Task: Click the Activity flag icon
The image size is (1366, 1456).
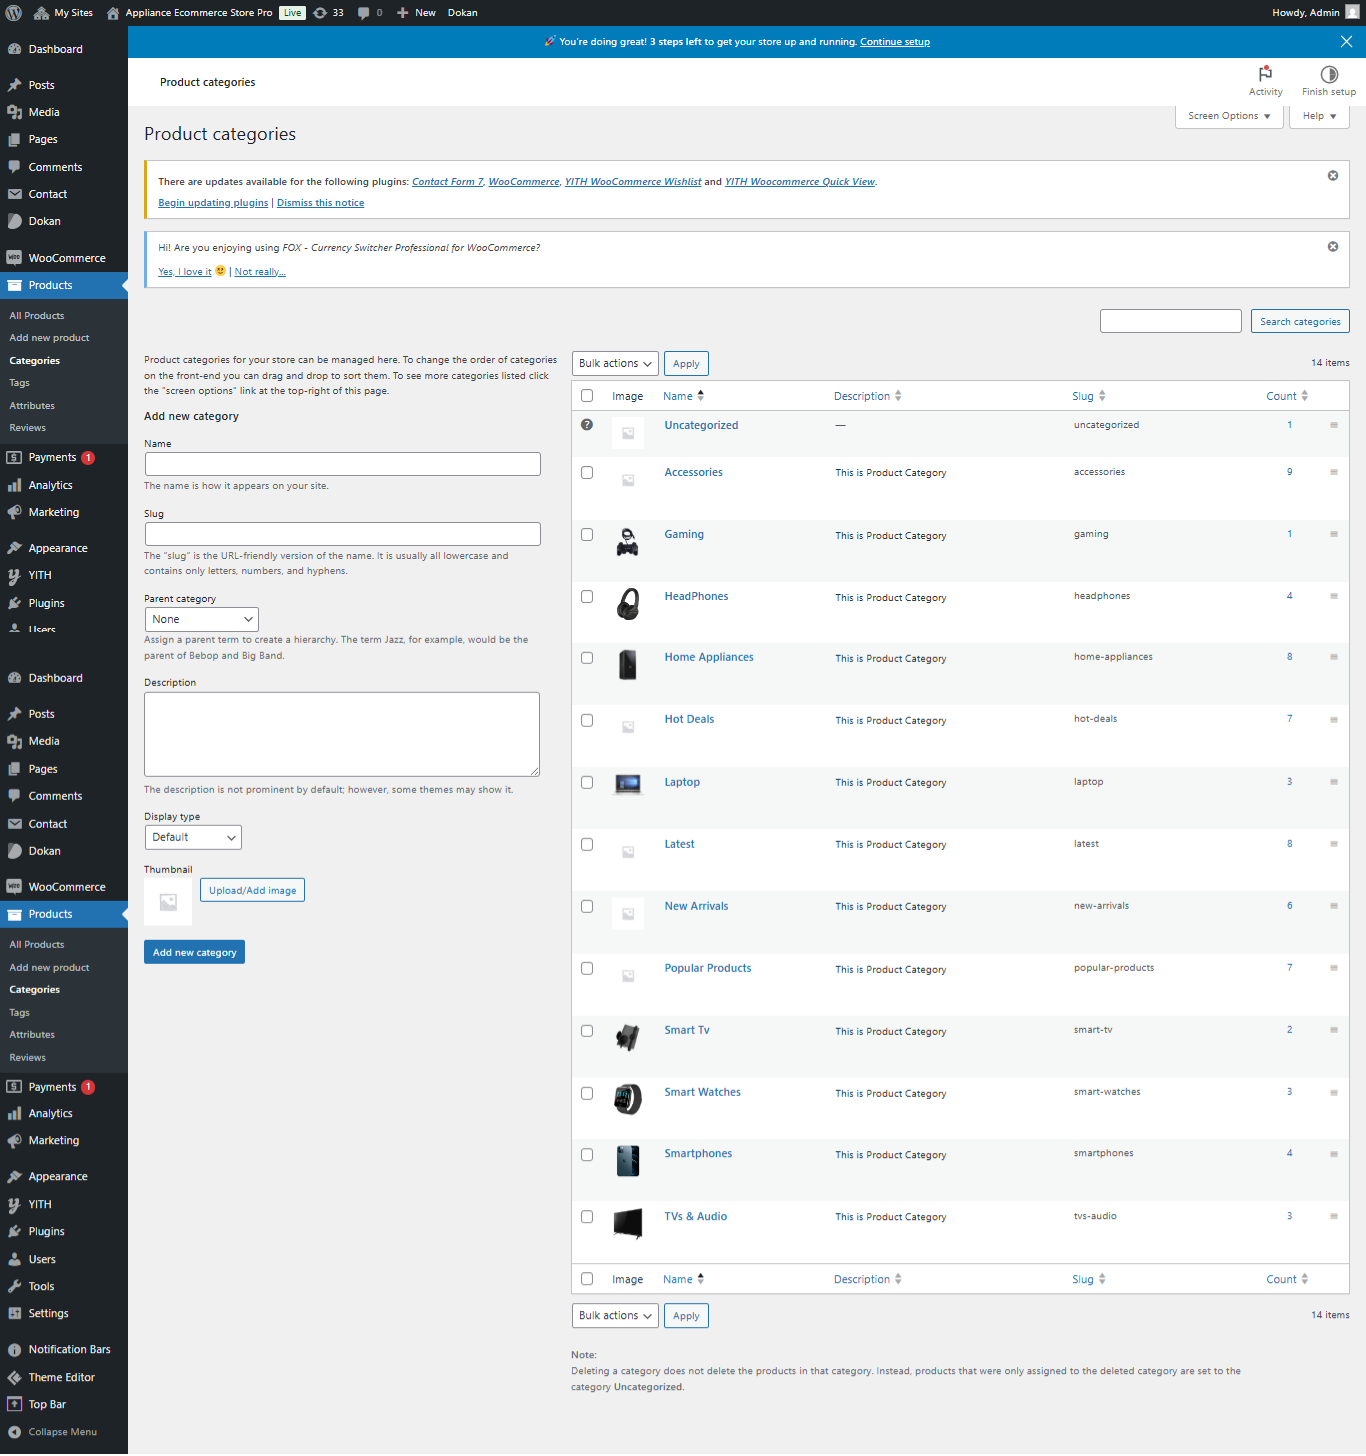Action: (1265, 75)
